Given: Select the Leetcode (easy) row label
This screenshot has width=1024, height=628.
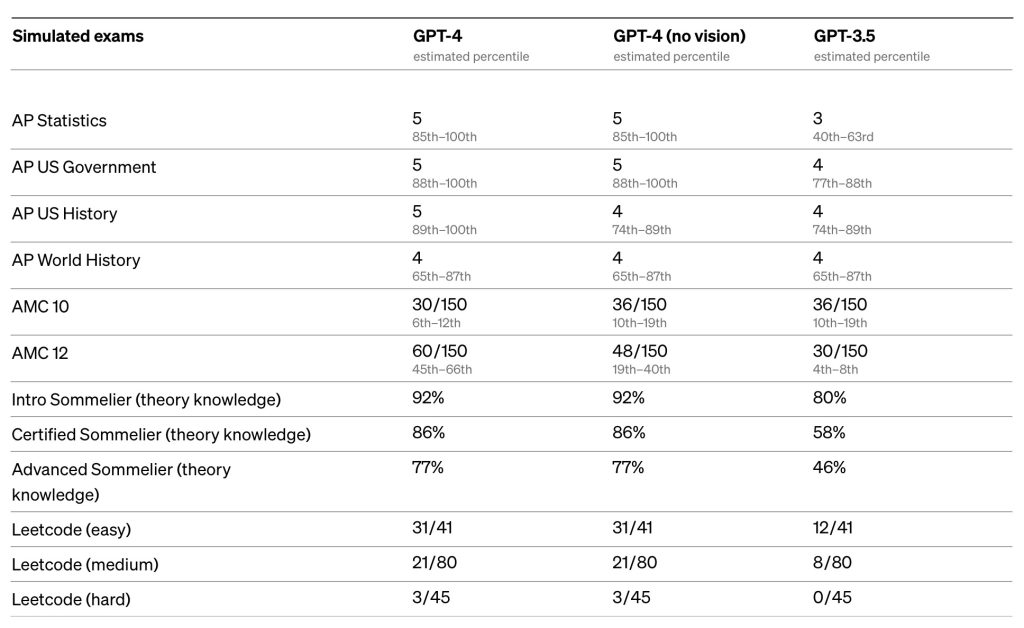Looking at the screenshot, I should (71, 529).
